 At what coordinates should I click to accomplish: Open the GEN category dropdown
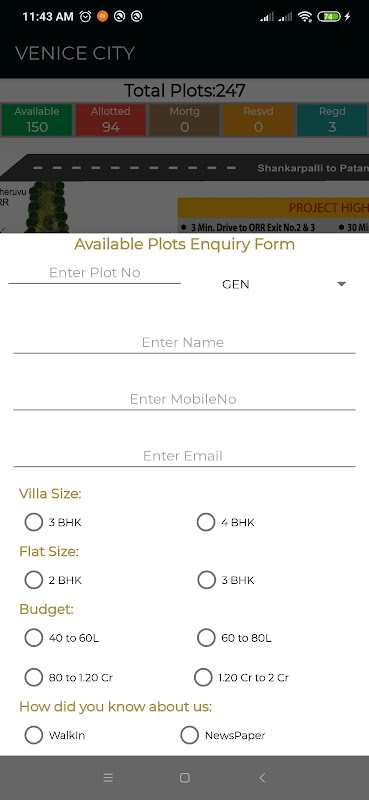coord(282,284)
